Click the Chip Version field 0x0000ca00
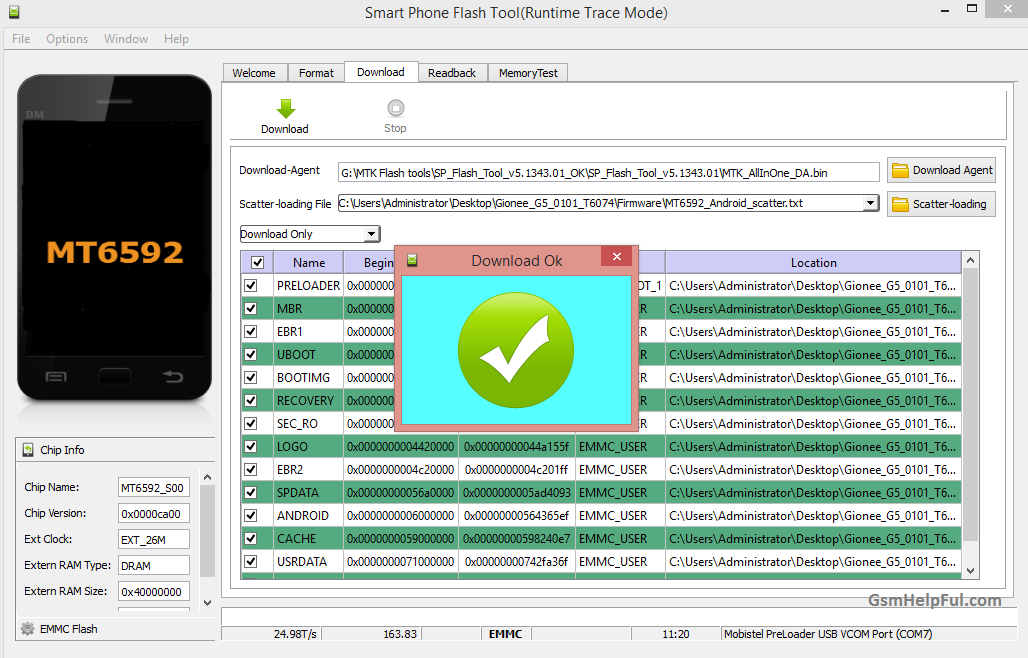The width and height of the screenshot is (1028, 658). coord(153,514)
